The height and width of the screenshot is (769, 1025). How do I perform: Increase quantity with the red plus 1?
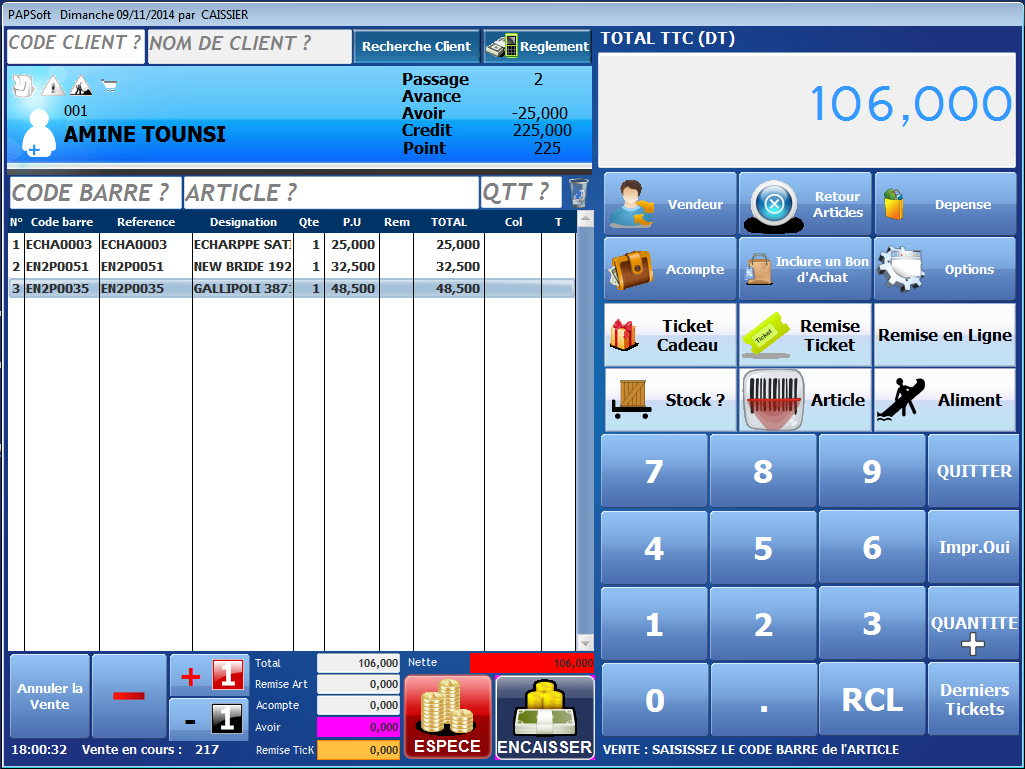209,676
